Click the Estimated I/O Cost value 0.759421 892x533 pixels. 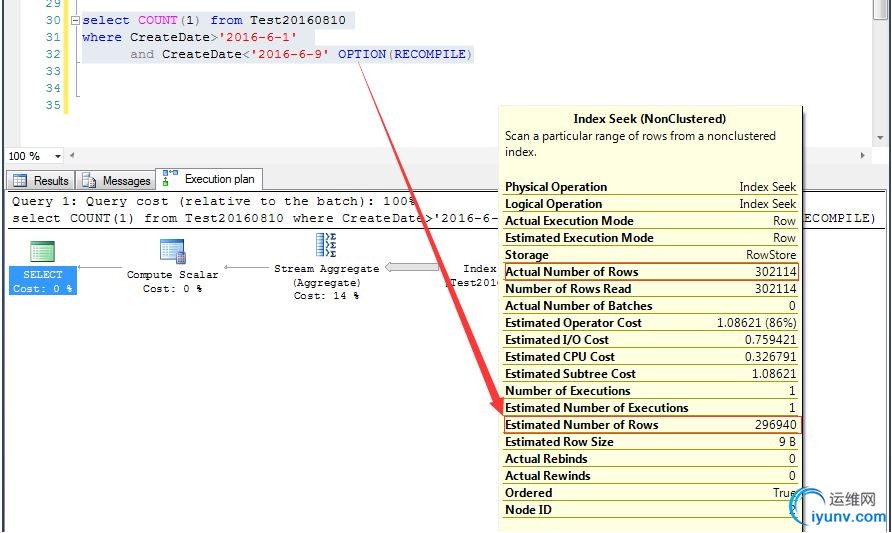click(770, 340)
